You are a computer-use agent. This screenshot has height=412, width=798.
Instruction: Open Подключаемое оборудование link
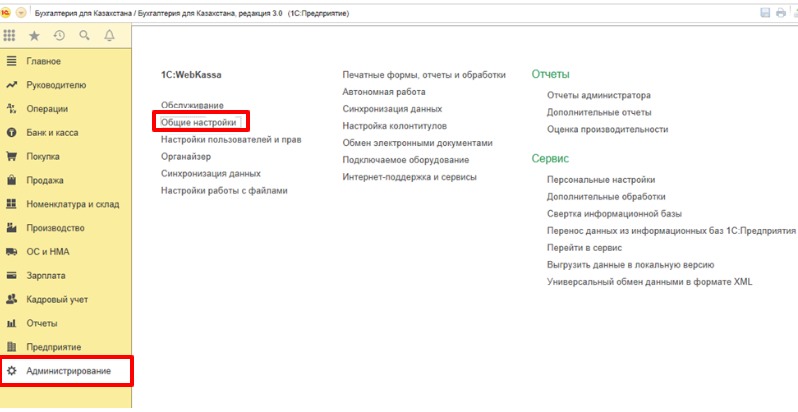click(406, 160)
